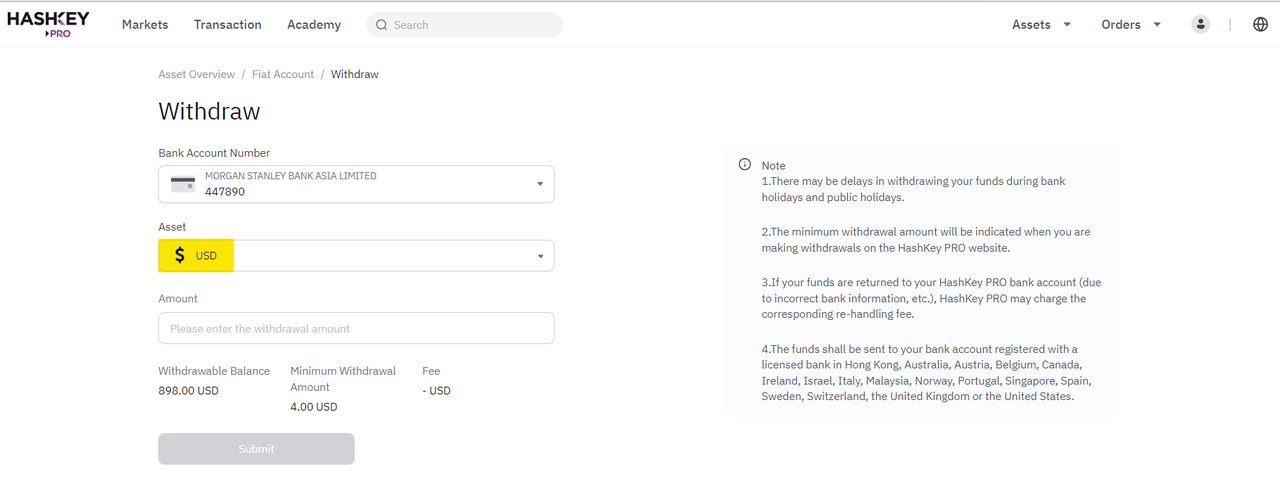1280x483 pixels.
Task: Click the bank card icon
Action: tap(183, 184)
